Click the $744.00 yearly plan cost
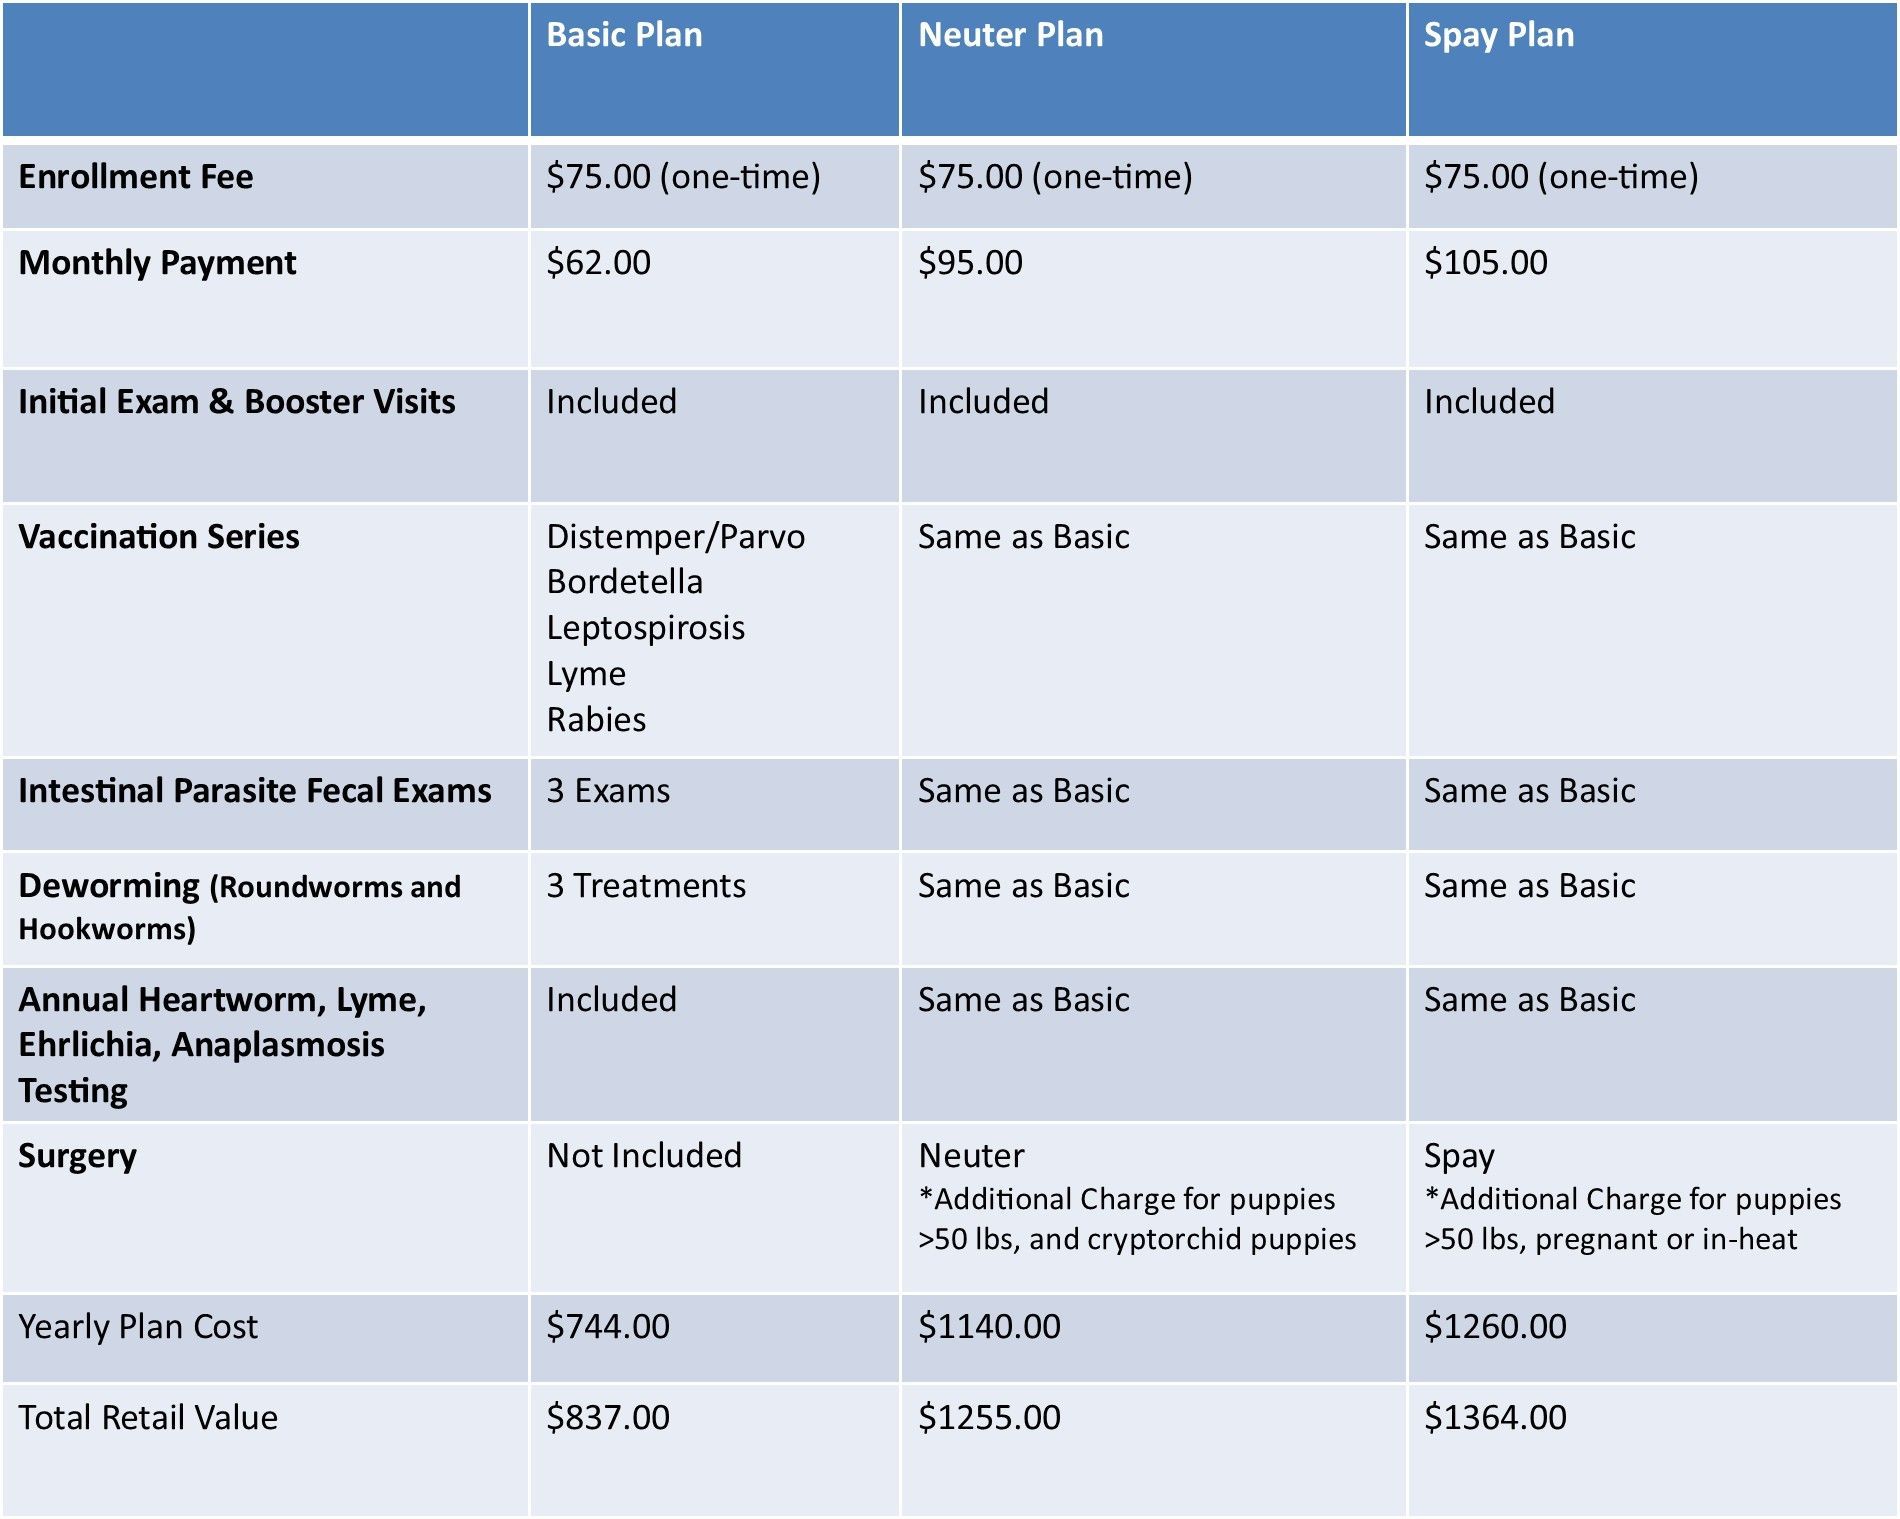Image resolution: width=1900 pixels, height=1519 pixels. click(x=608, y=1326)
